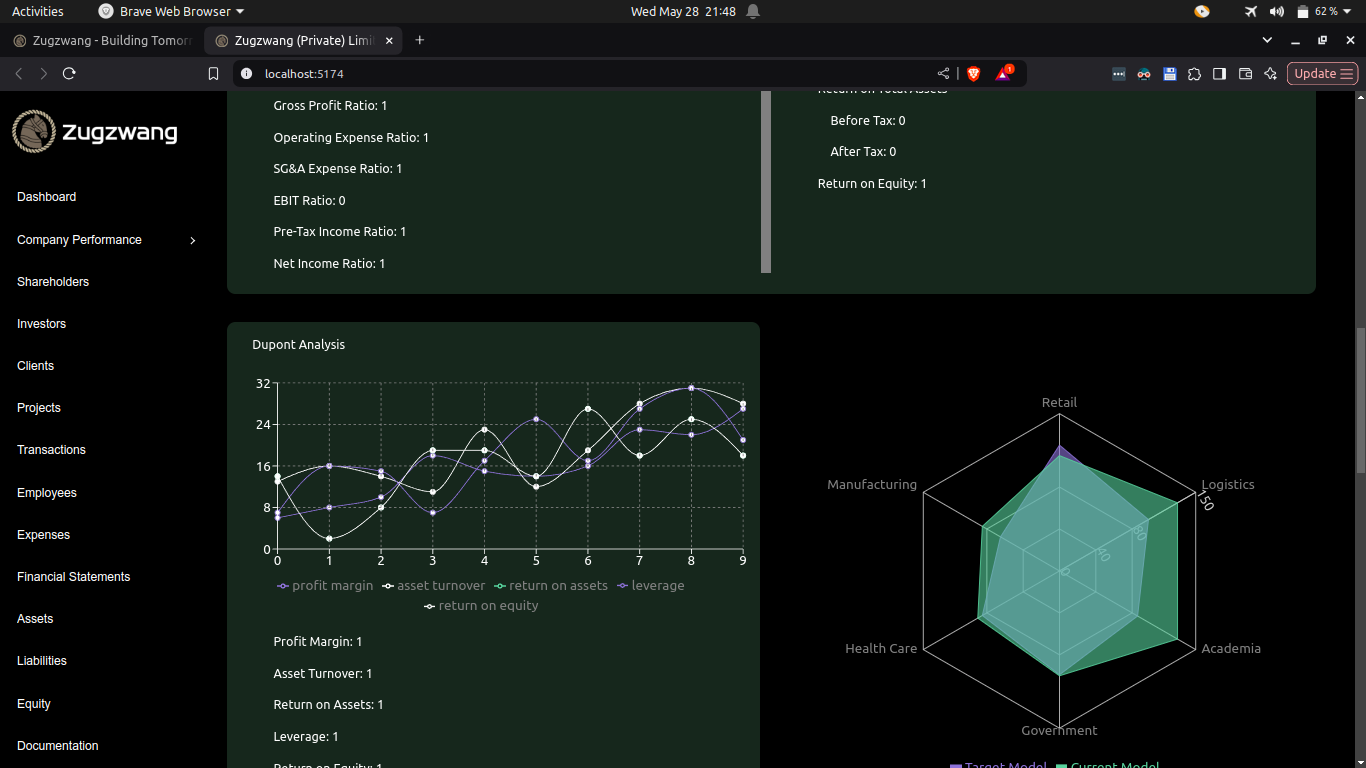
Task: Open a new browser tab
Action: pos(420,40)
